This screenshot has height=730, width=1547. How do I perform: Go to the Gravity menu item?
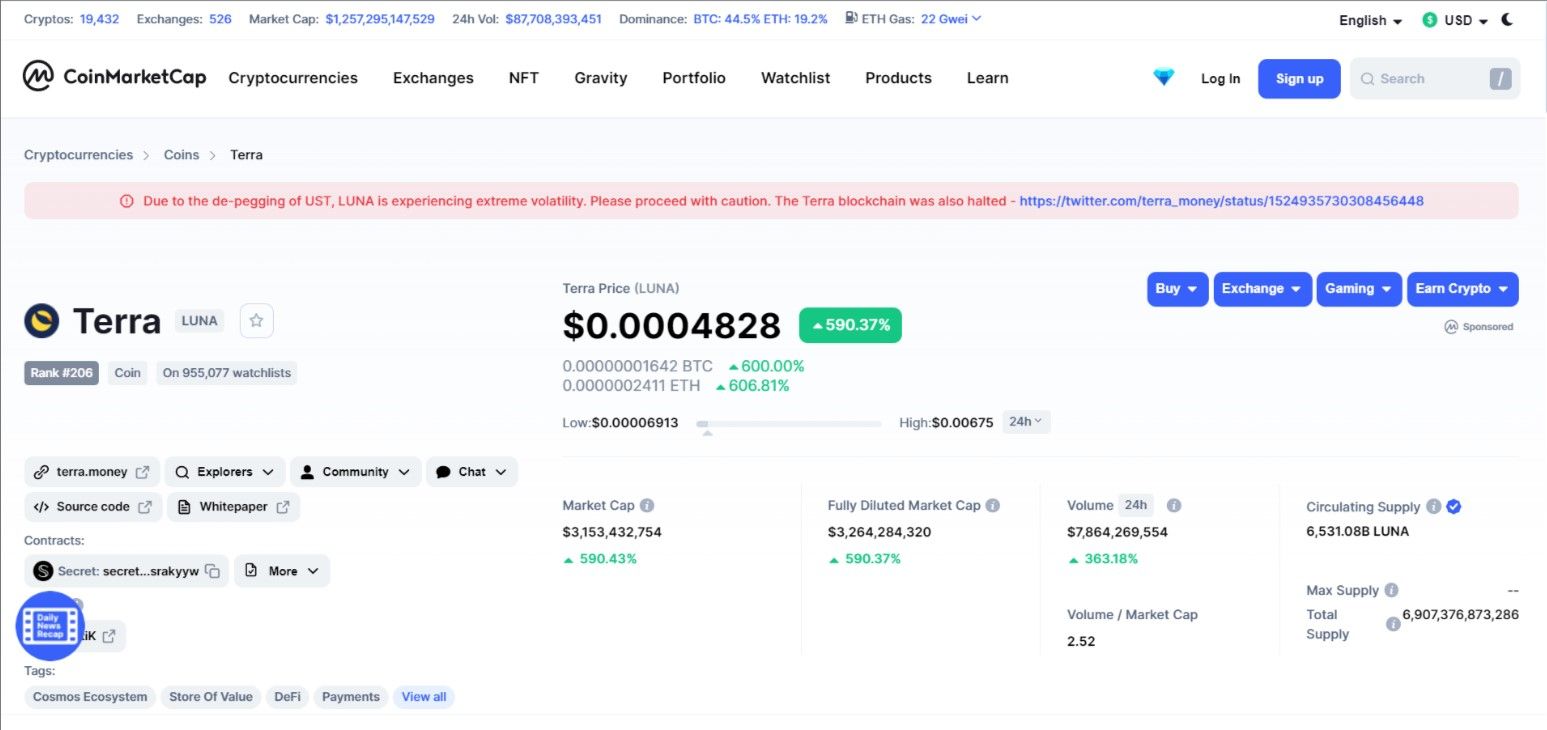(x=601, y=78)
